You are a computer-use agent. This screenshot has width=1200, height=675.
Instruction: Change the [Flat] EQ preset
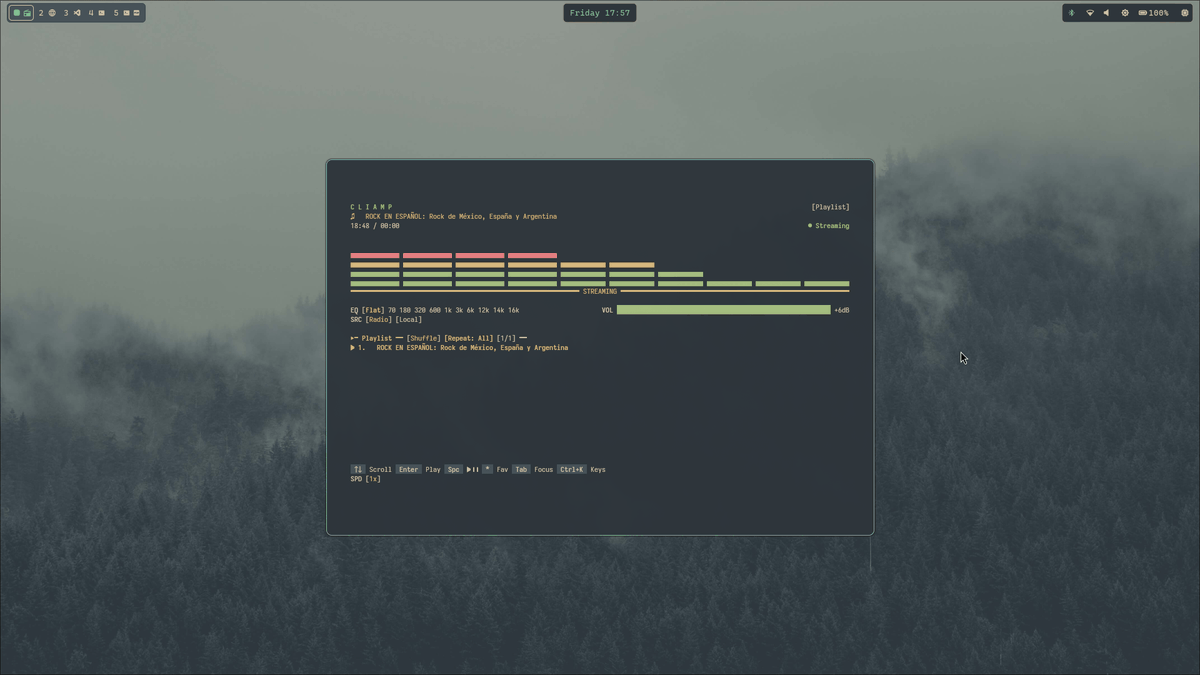point(373,310)
